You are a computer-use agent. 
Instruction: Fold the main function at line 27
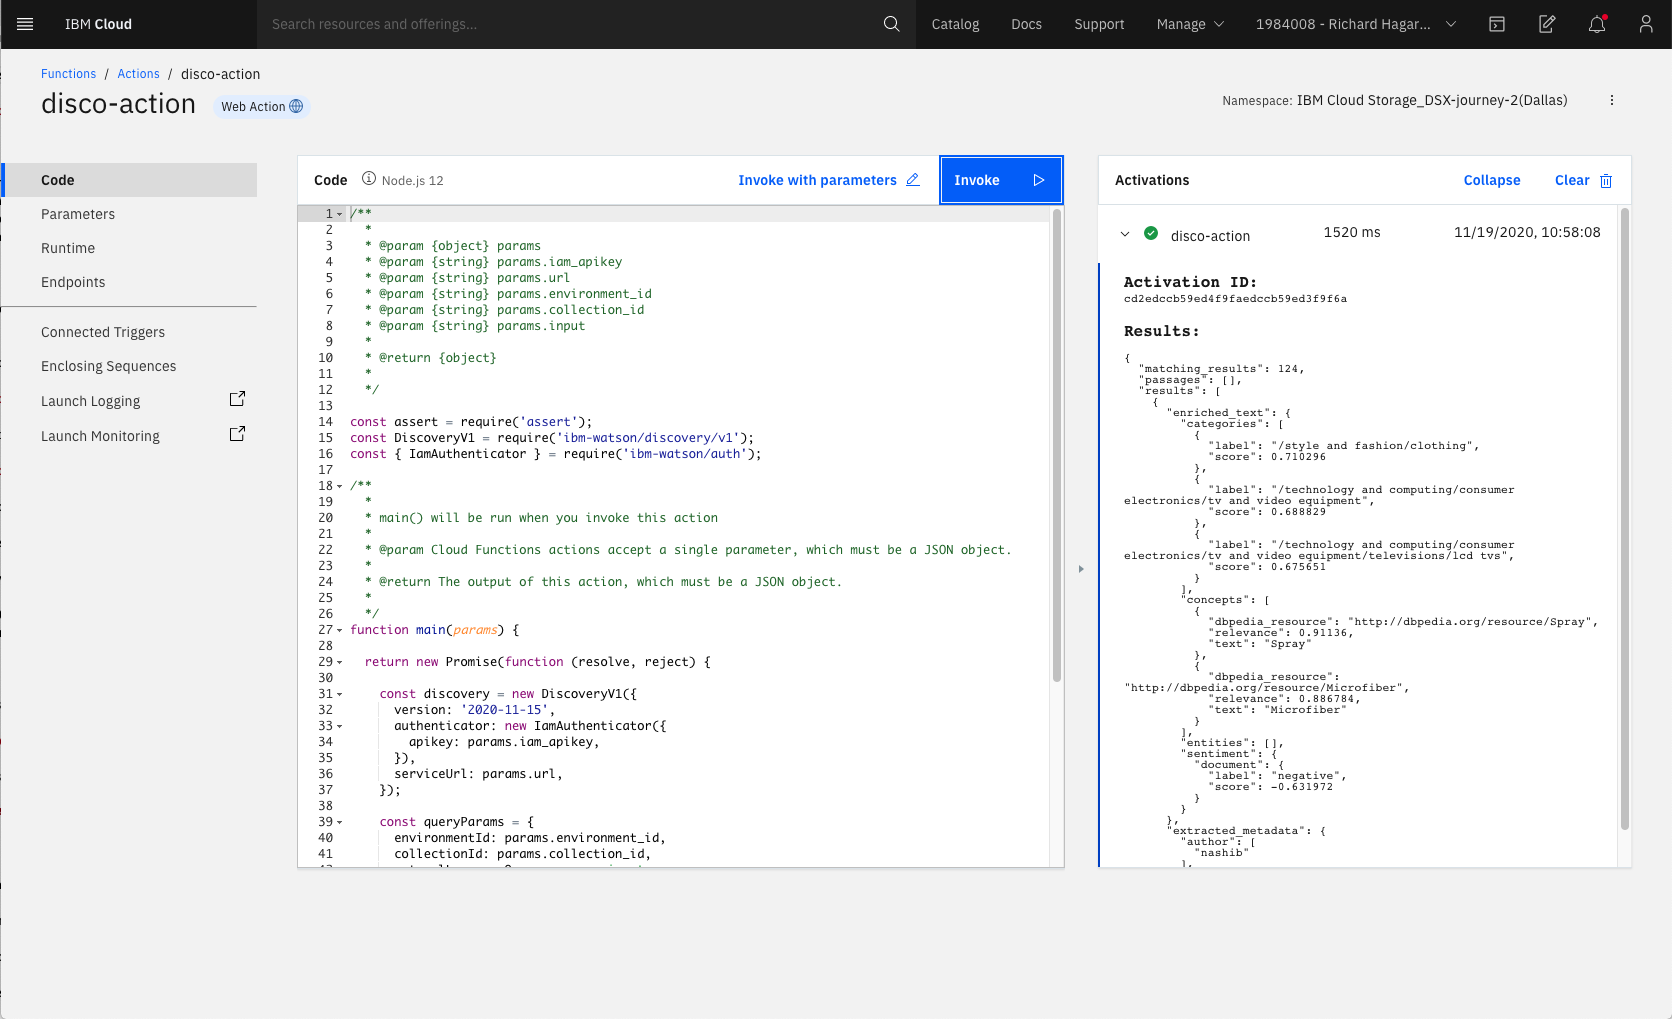(x=340, y=630)
